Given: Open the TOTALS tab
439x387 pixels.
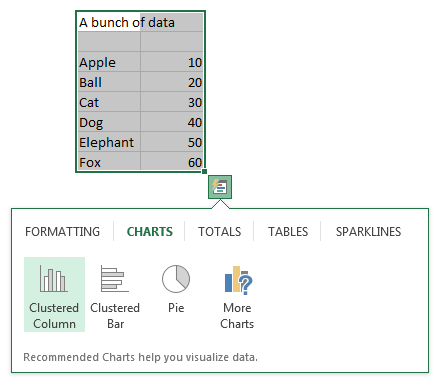Looking at the screenshot, I should click(219, 231).
